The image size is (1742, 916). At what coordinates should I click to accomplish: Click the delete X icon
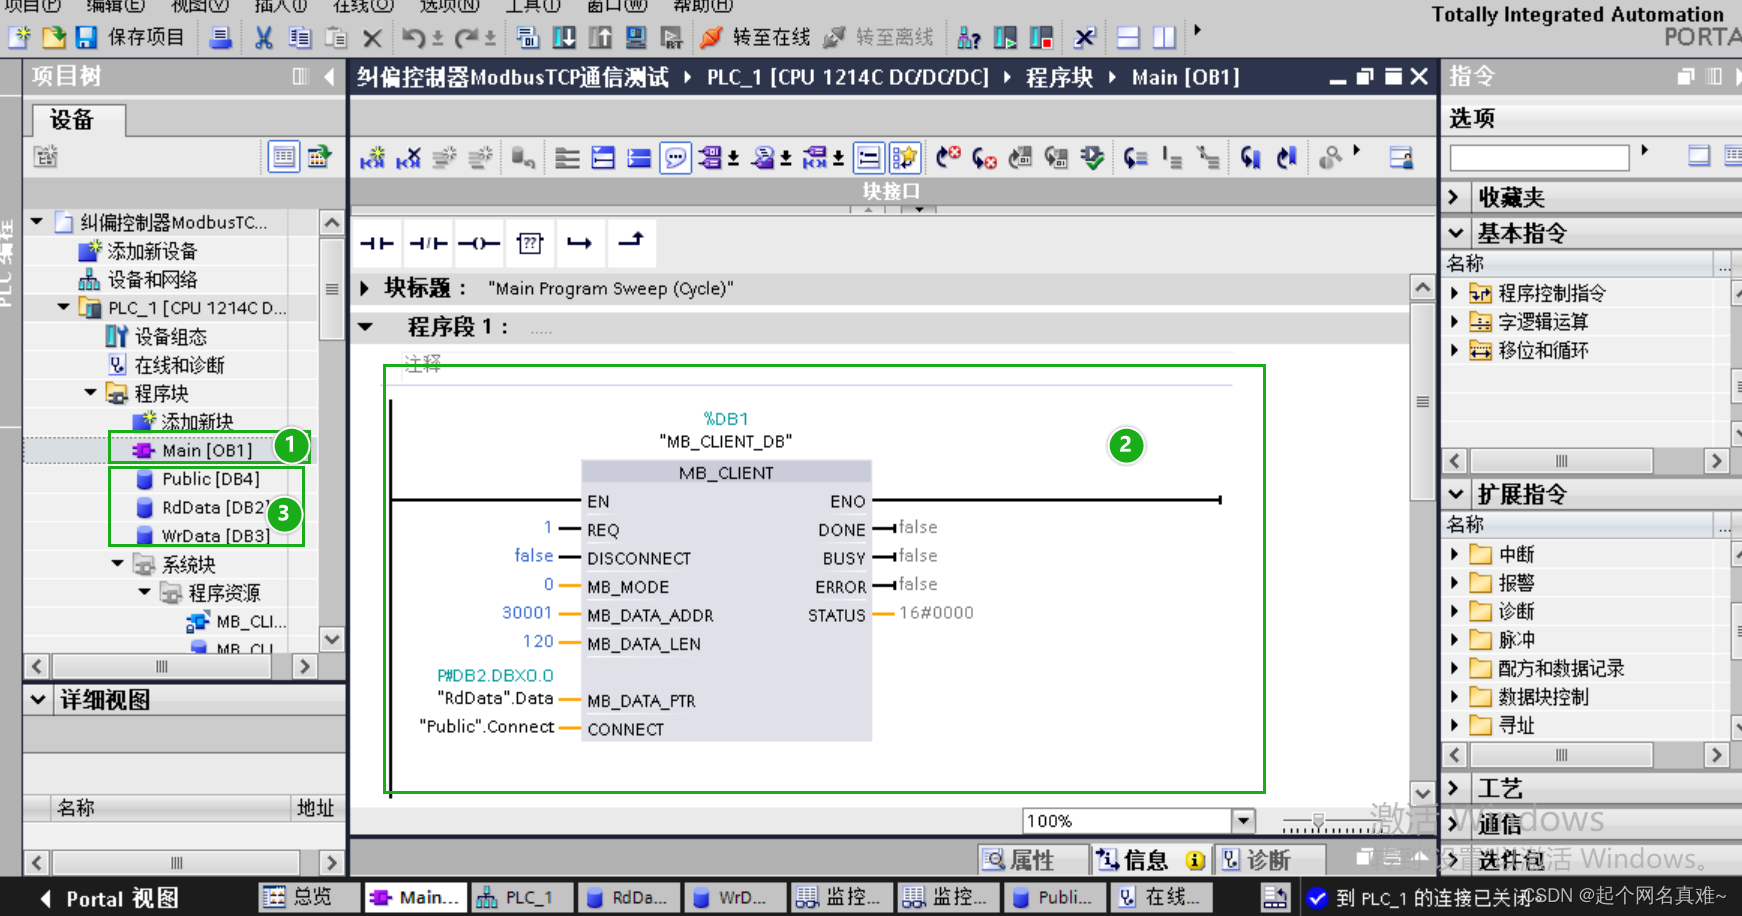tap(372, 38)
